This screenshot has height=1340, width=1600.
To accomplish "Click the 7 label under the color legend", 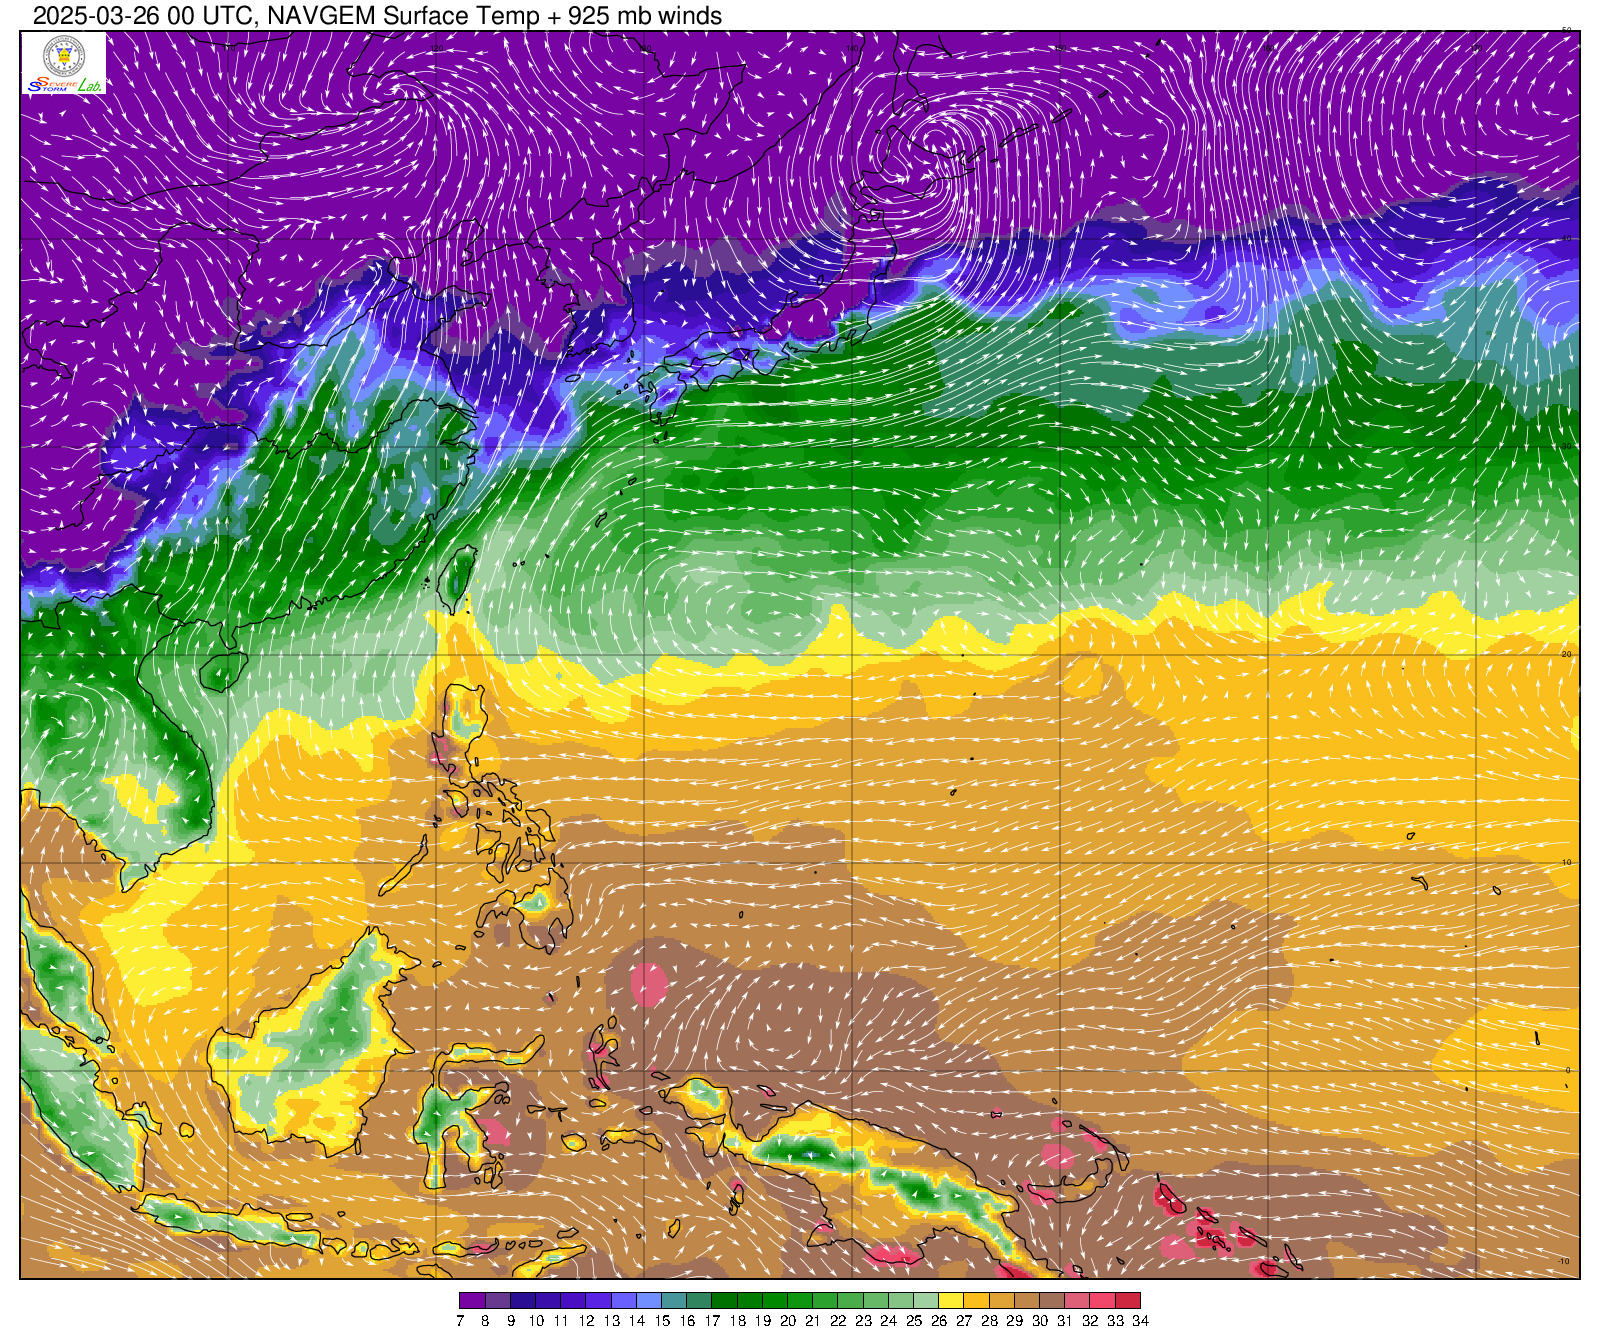I will [x=460, y=1321].
